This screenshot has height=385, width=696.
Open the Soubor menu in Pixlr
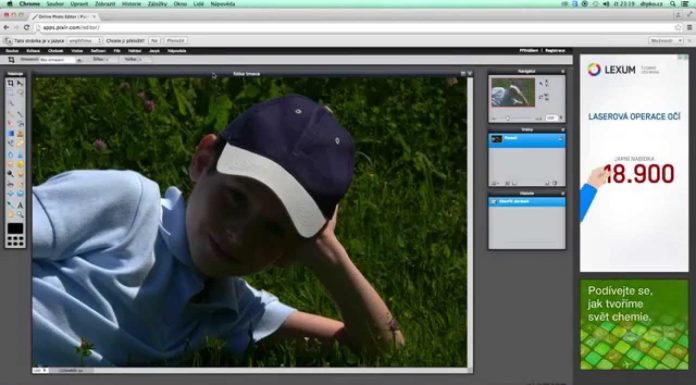(12, 51)
